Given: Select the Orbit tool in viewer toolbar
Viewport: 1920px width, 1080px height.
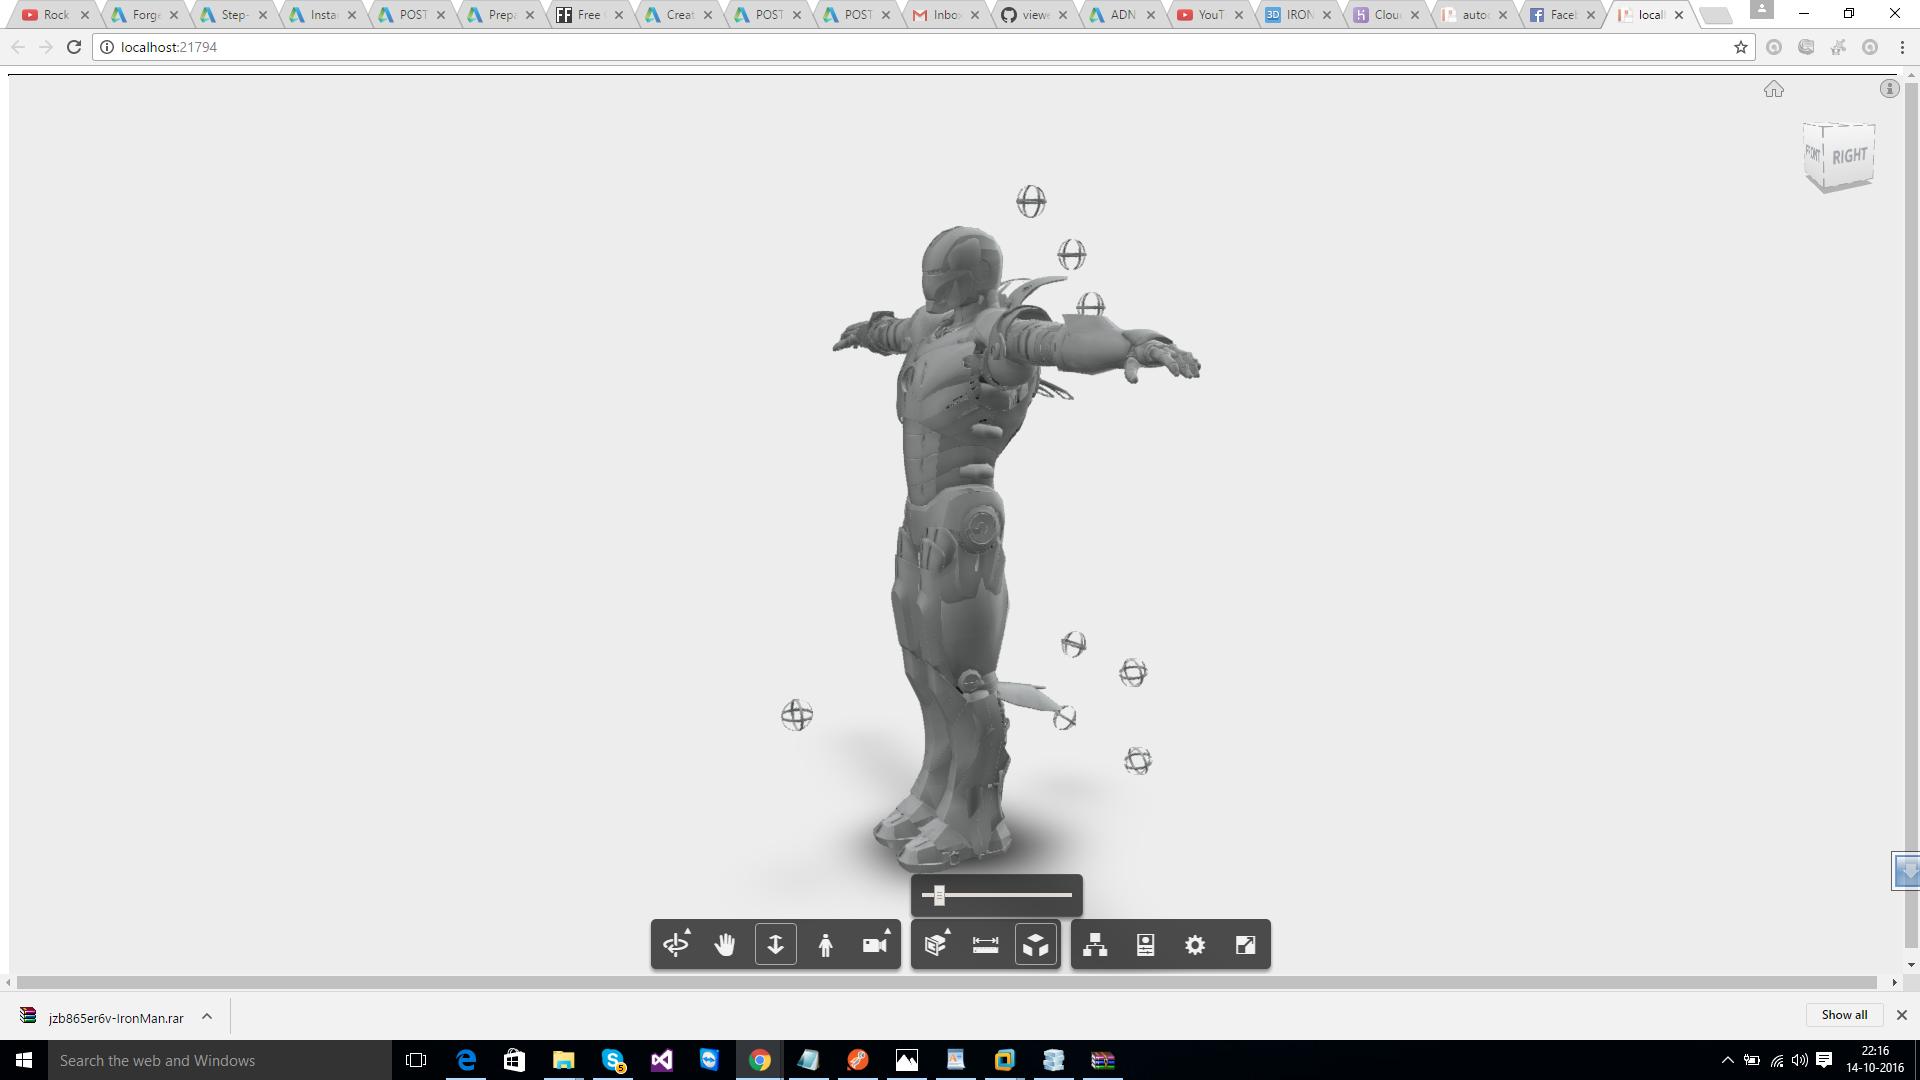Looking at the screenshot, I should pyautogui.click(x=676, y=945).
